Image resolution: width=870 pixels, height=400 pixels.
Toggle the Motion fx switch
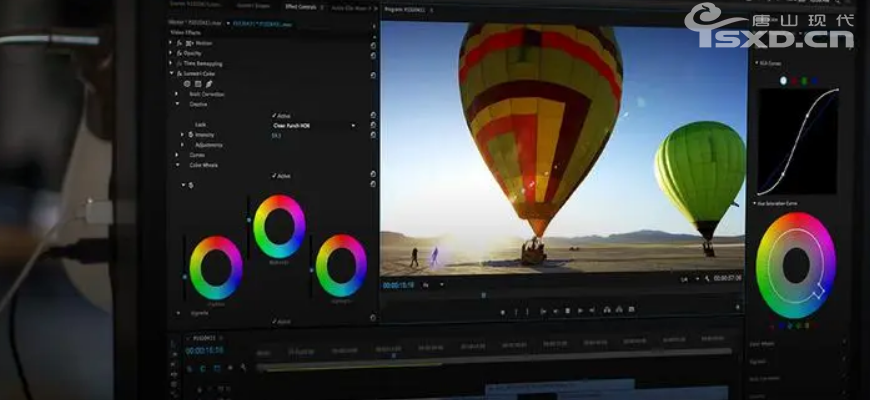pos(179,43)
